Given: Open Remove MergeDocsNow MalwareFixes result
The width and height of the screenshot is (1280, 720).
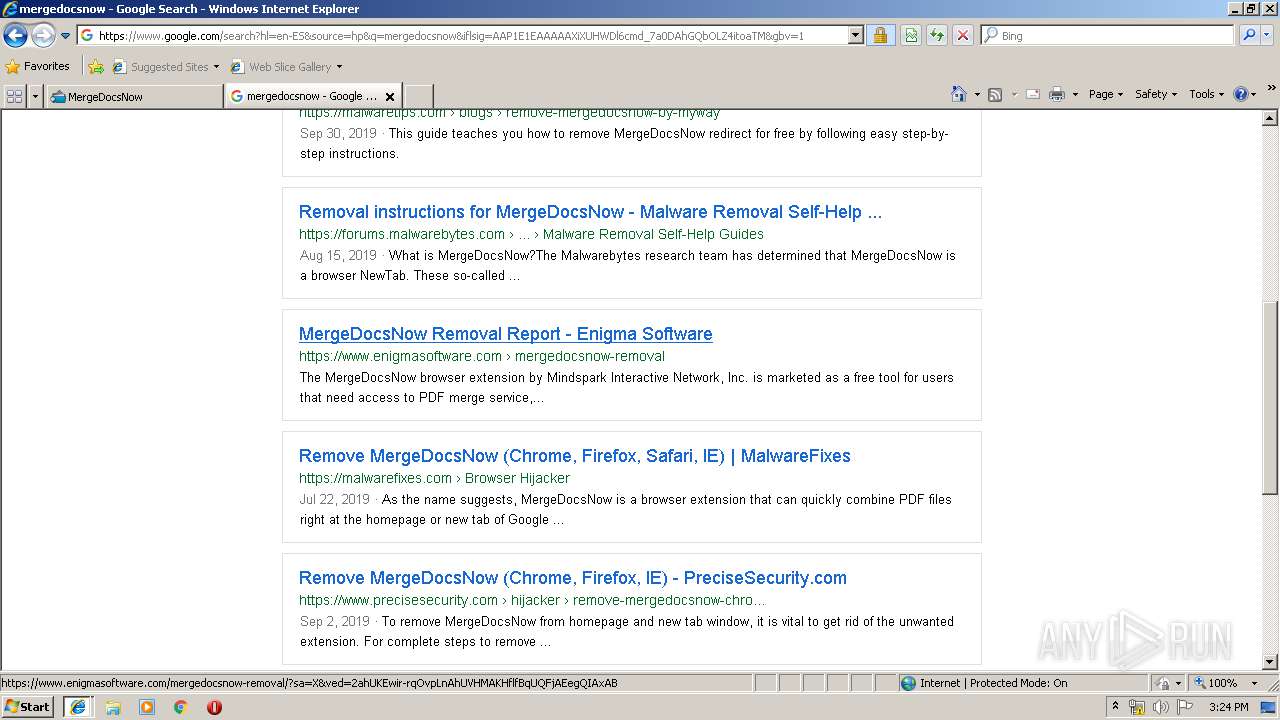Looking at the screenshot, I should [574, 456].
